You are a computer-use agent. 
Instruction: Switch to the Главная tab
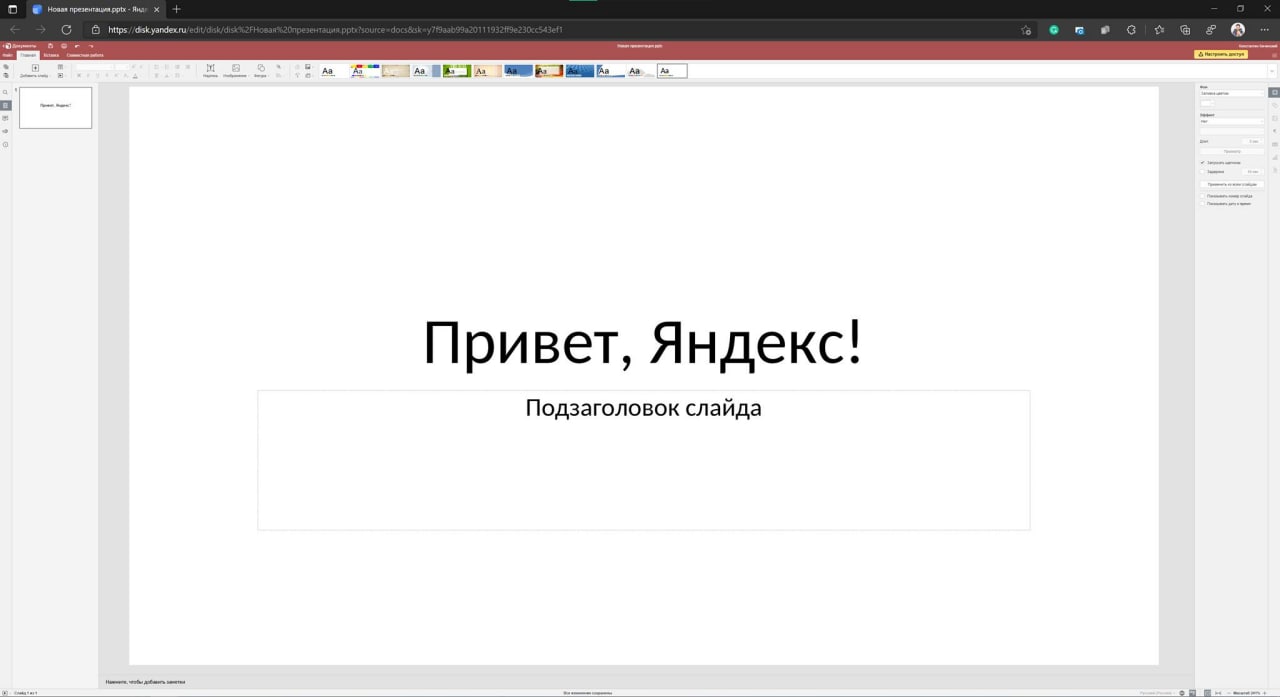click(28, 55)
